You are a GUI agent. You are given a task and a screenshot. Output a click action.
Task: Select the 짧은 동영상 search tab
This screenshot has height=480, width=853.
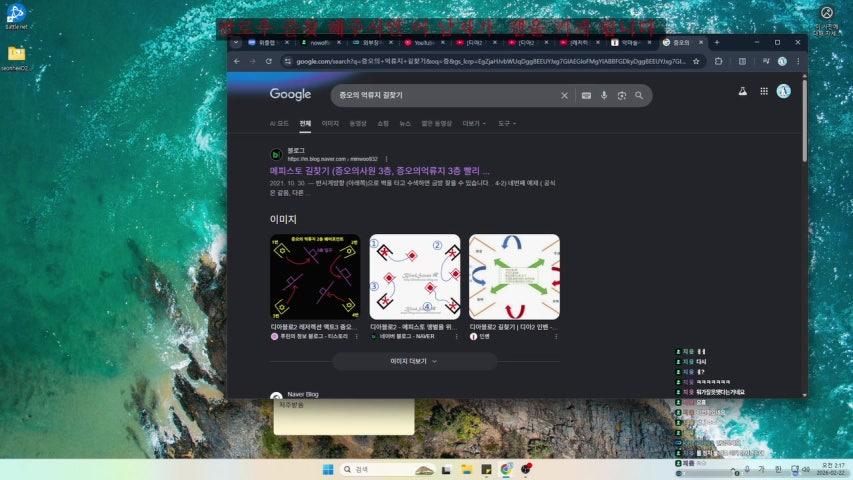pos(436,124)
